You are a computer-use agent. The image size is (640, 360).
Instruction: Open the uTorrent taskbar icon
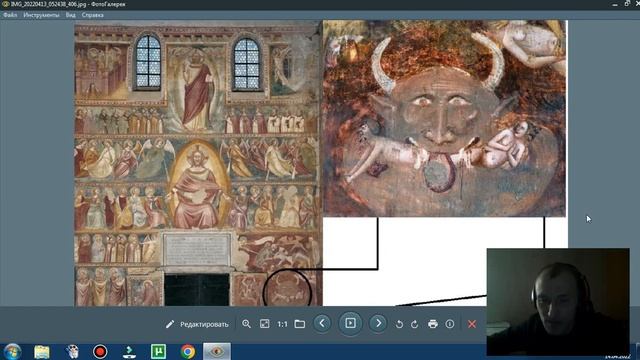pos(158,352)
